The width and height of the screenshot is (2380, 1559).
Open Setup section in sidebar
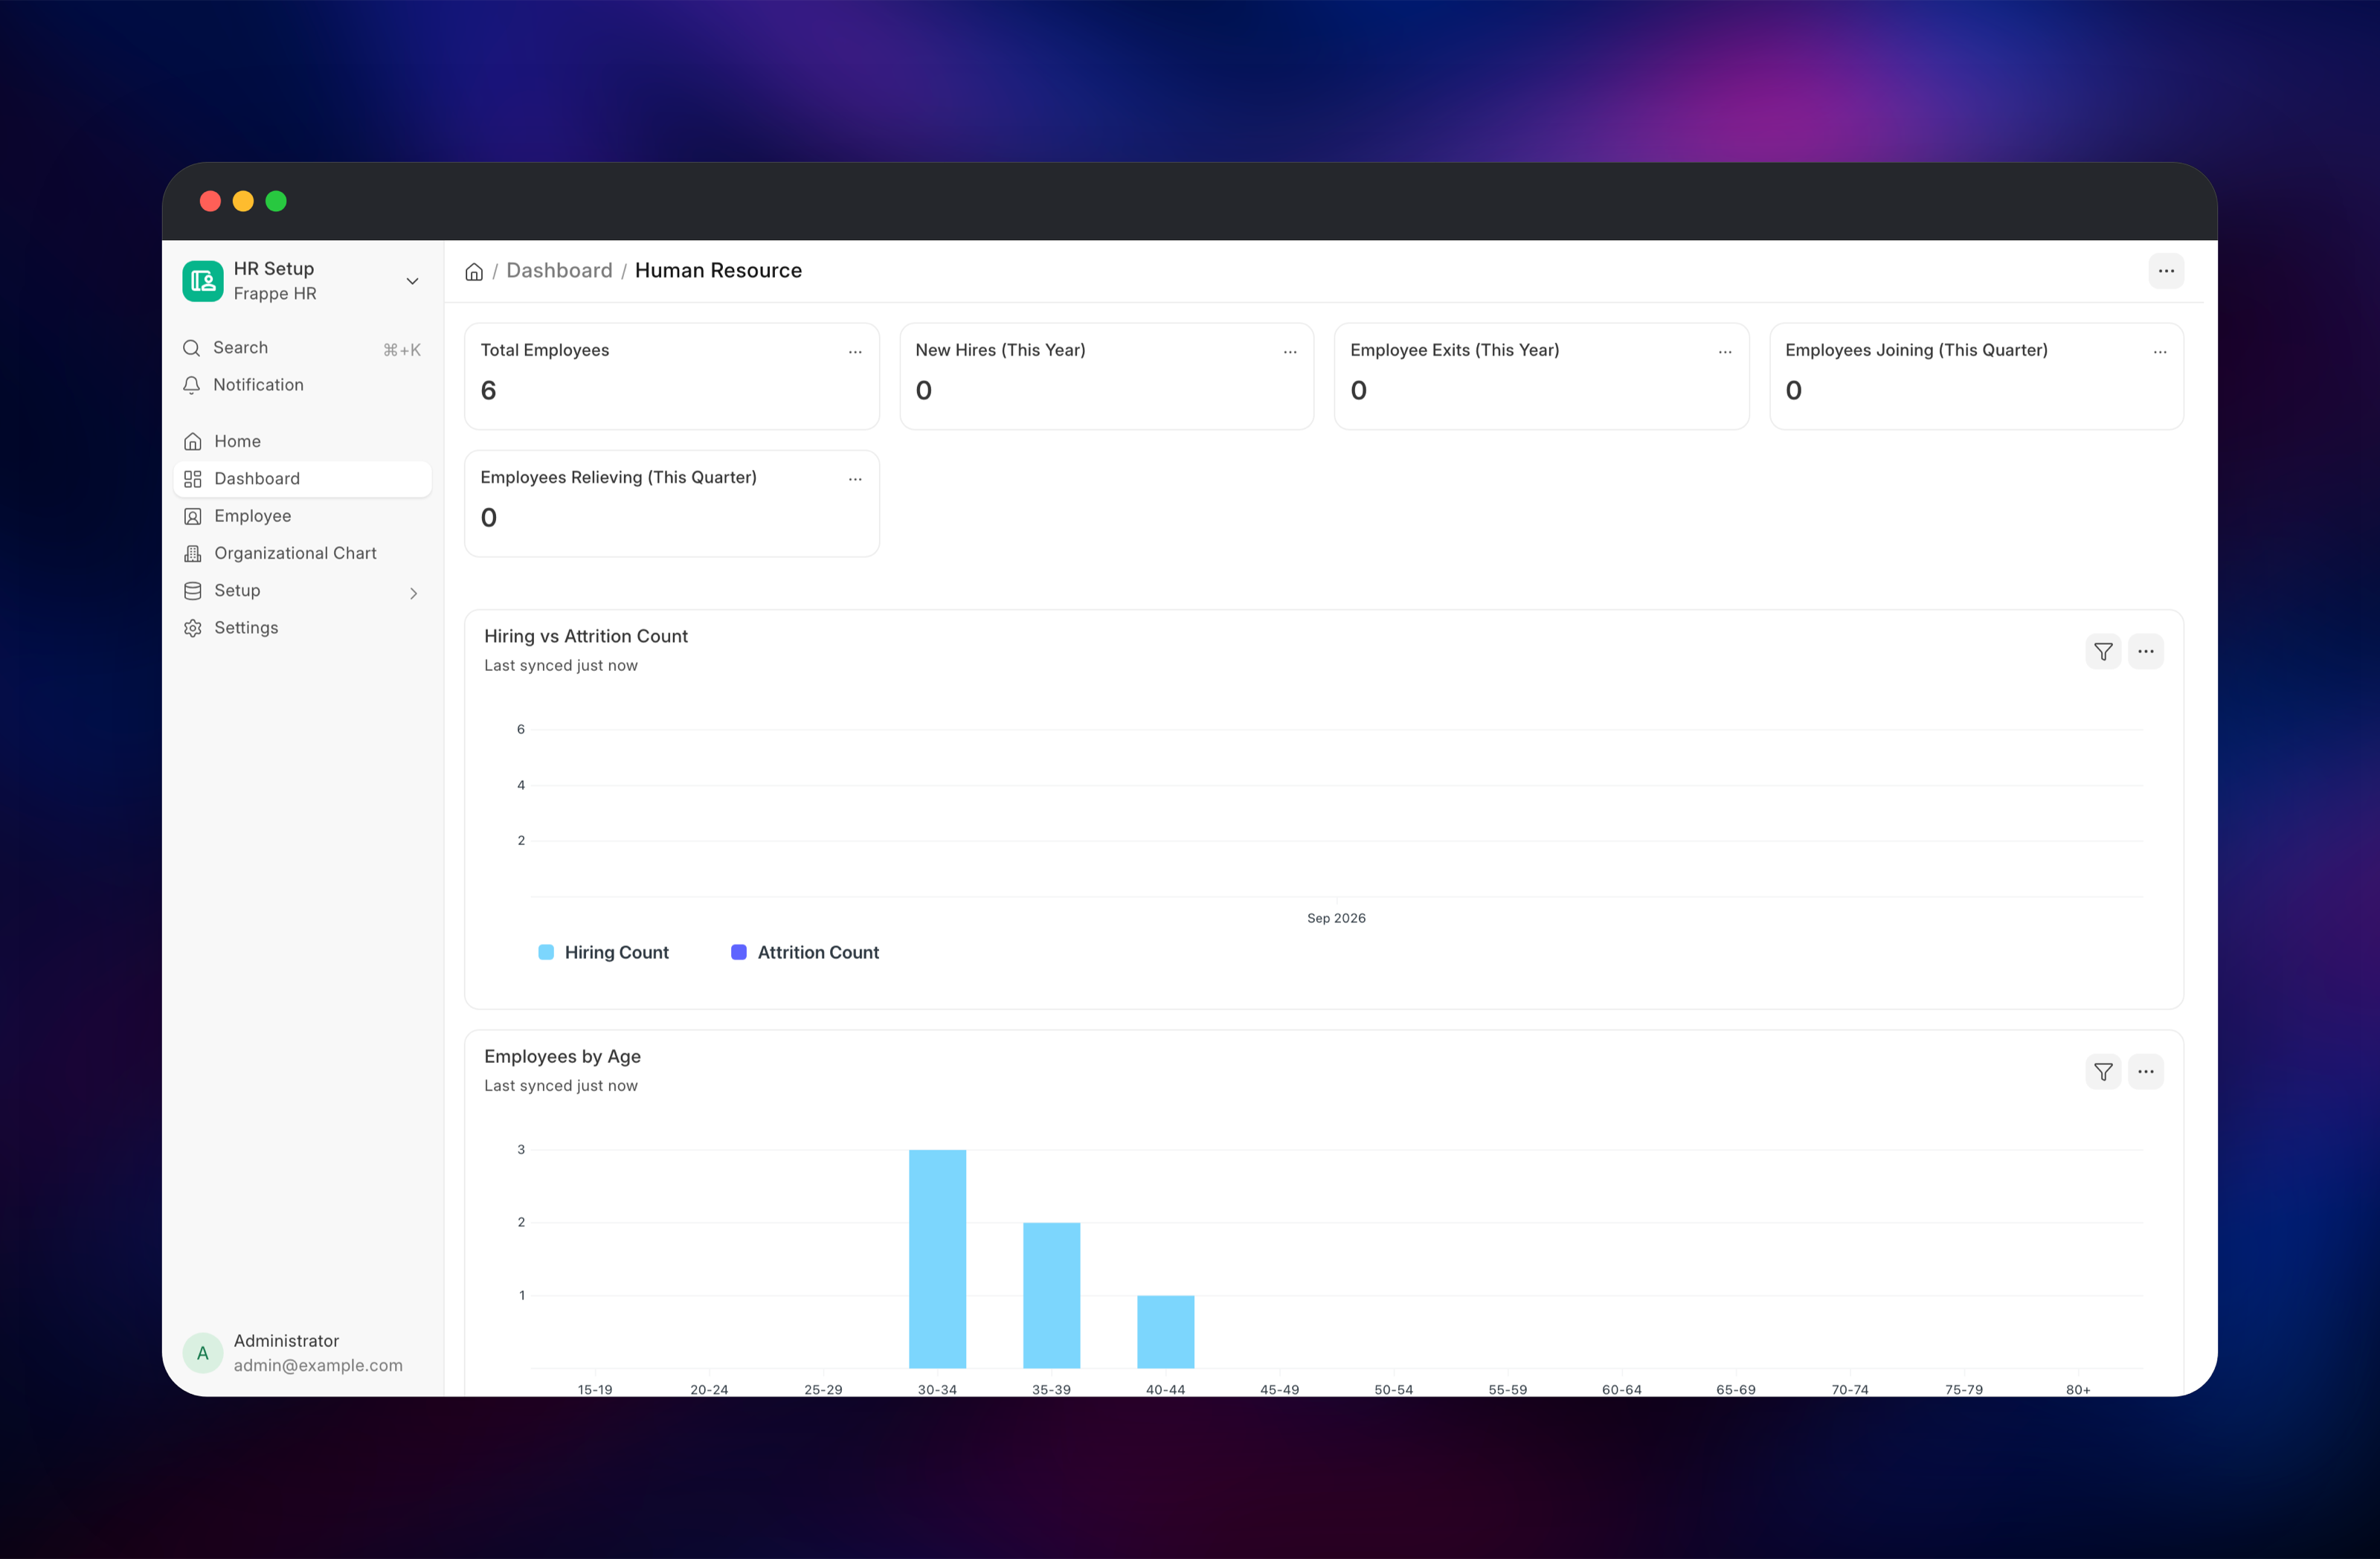click(x=302, y=591)
